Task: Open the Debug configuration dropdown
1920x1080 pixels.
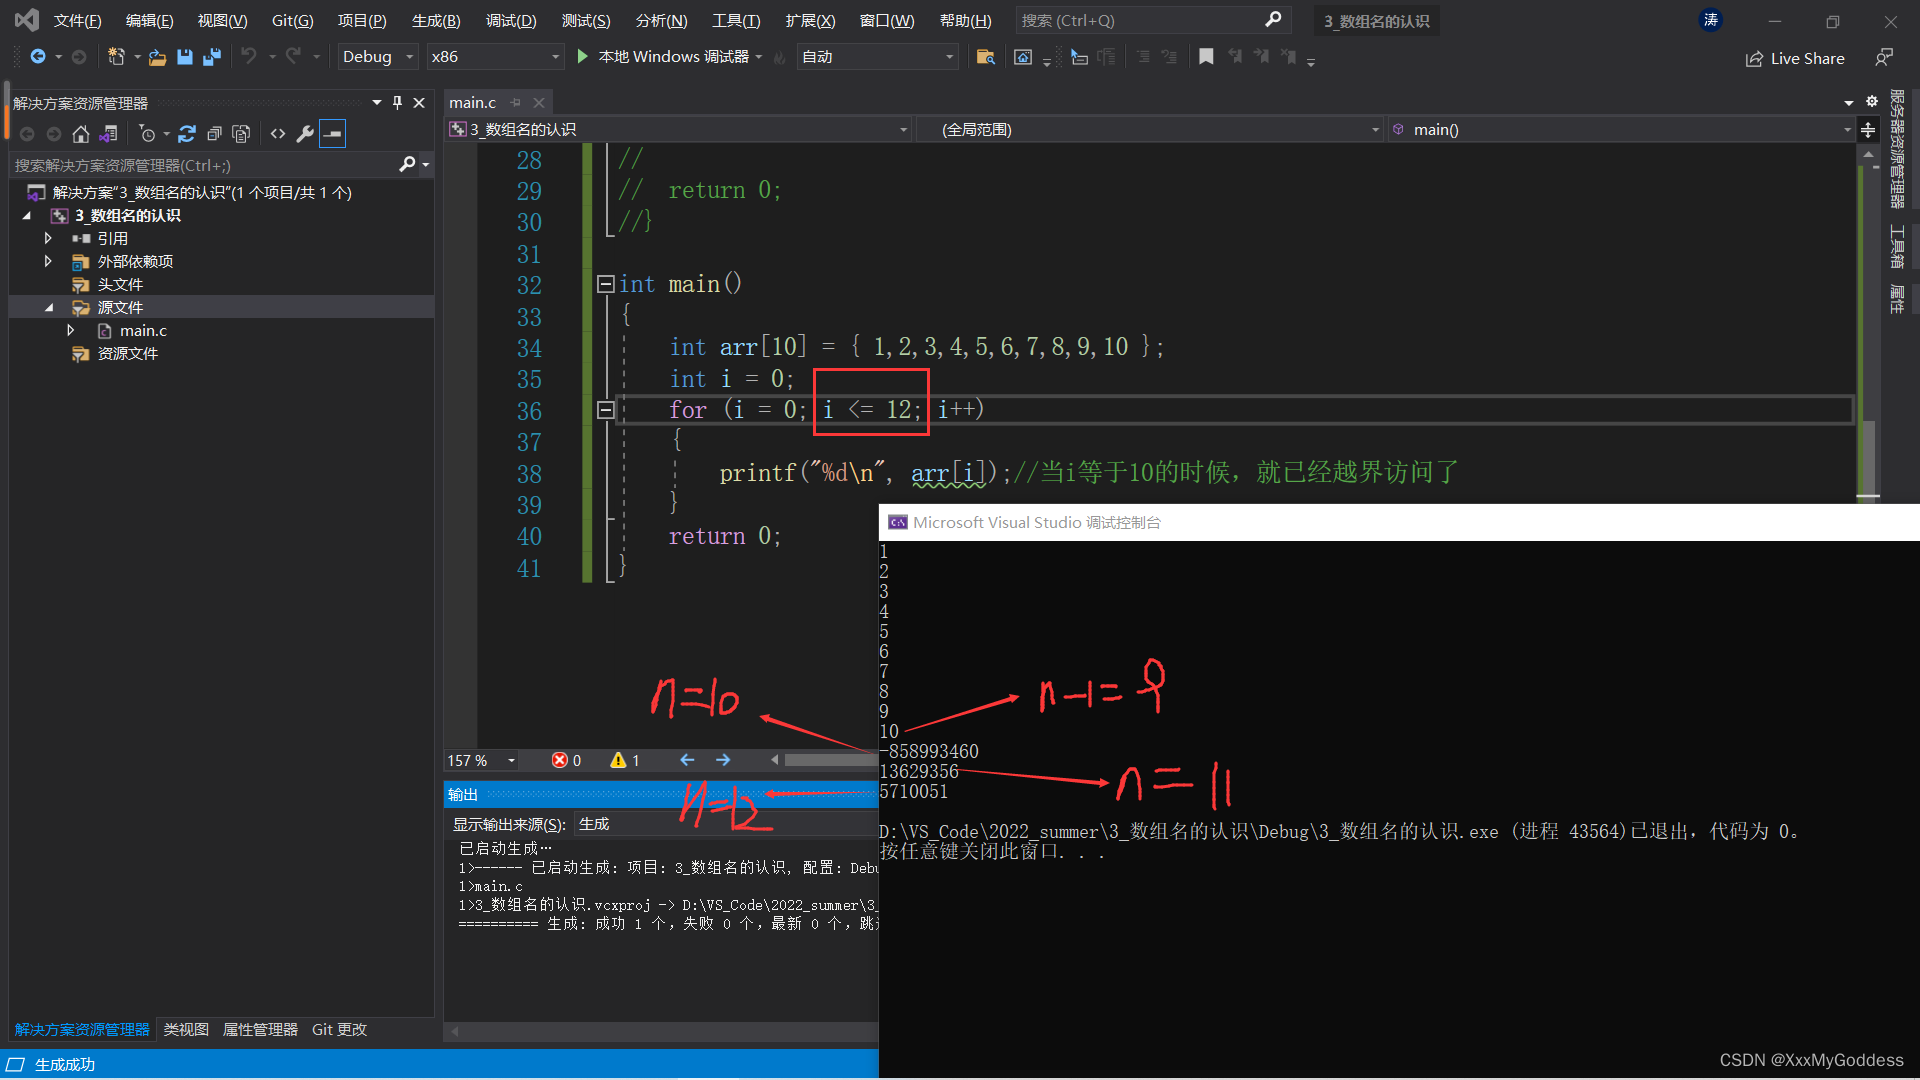Action: pos(377,57)
